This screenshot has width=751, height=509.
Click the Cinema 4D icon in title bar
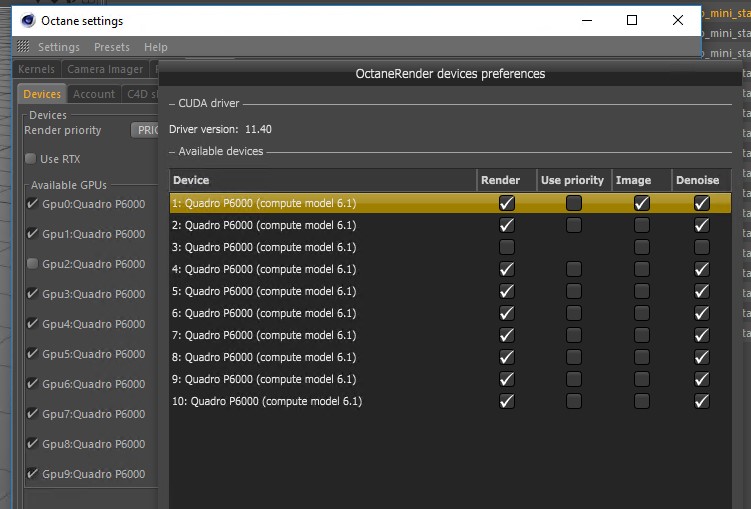tap(28, 21)
